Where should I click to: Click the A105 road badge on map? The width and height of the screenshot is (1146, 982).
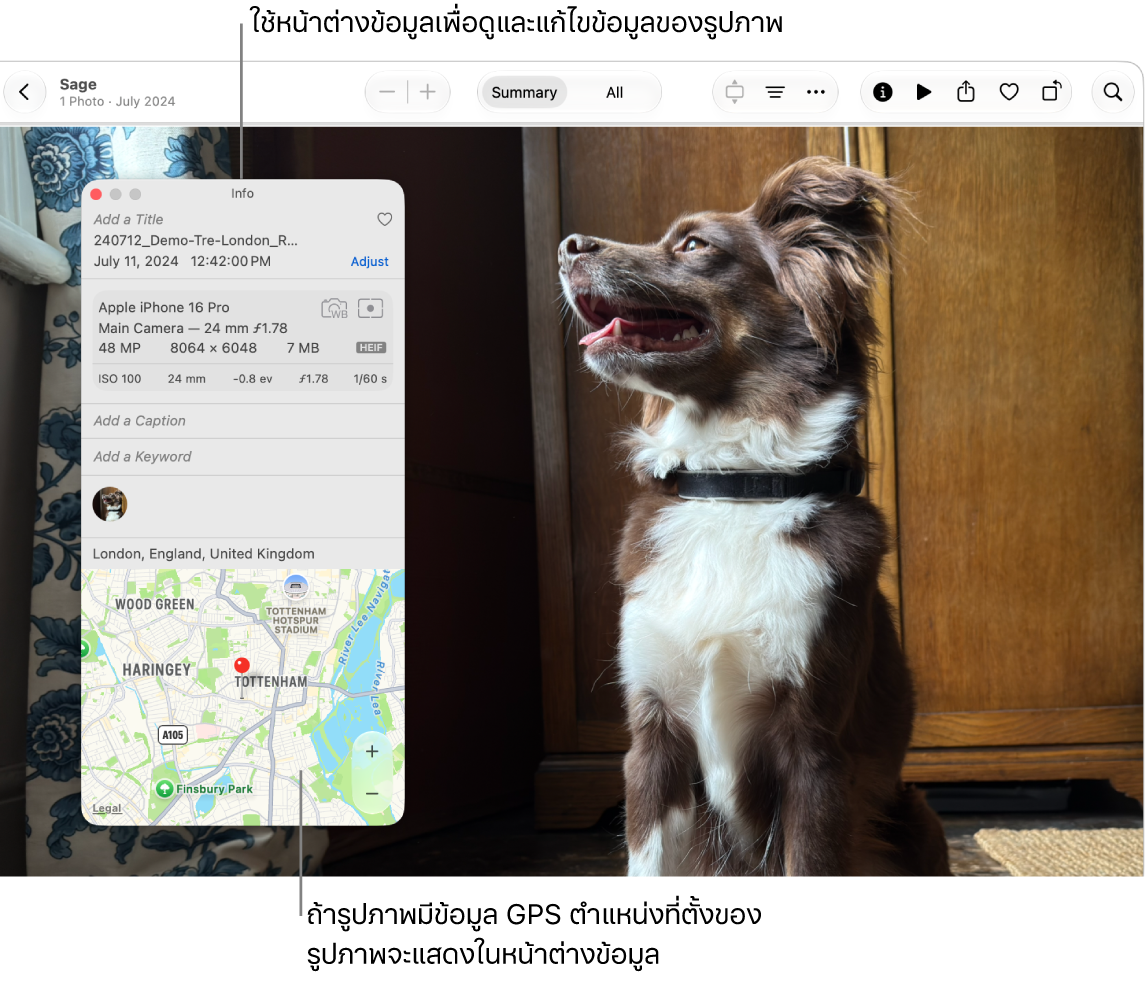click(173, 735)
